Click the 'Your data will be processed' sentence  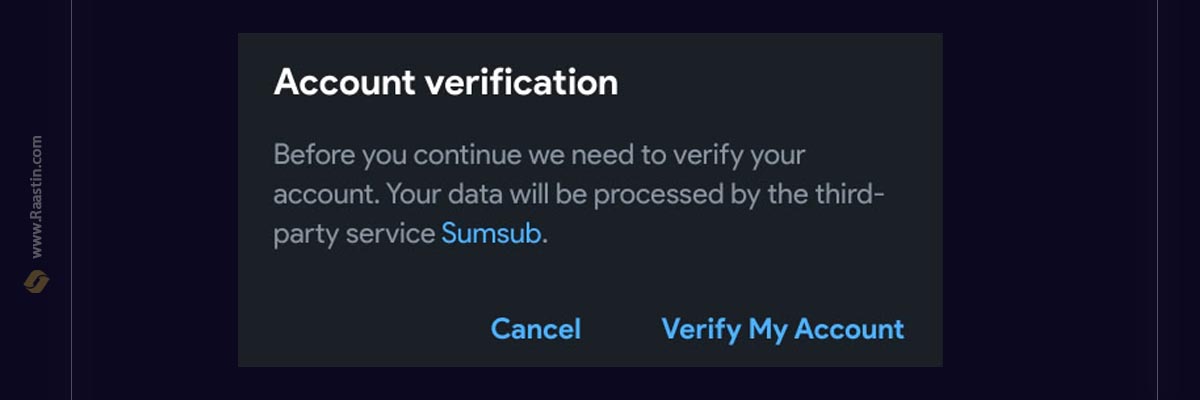coord(580,213)
